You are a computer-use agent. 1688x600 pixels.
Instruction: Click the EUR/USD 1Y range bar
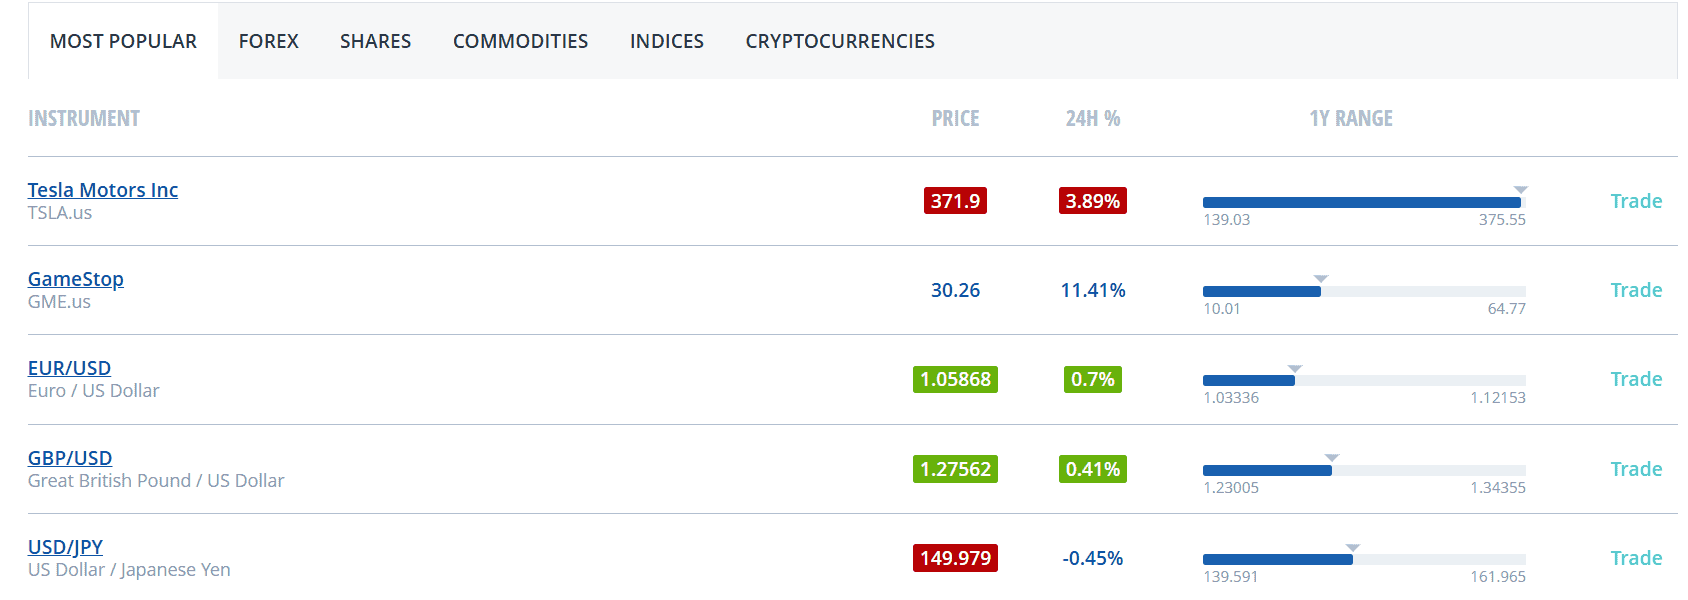1364,381
